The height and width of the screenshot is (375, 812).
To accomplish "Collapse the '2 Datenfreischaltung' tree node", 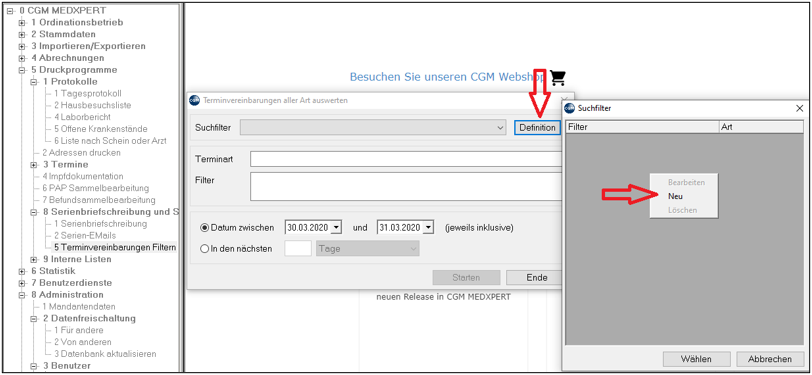I will click(33, 319).
